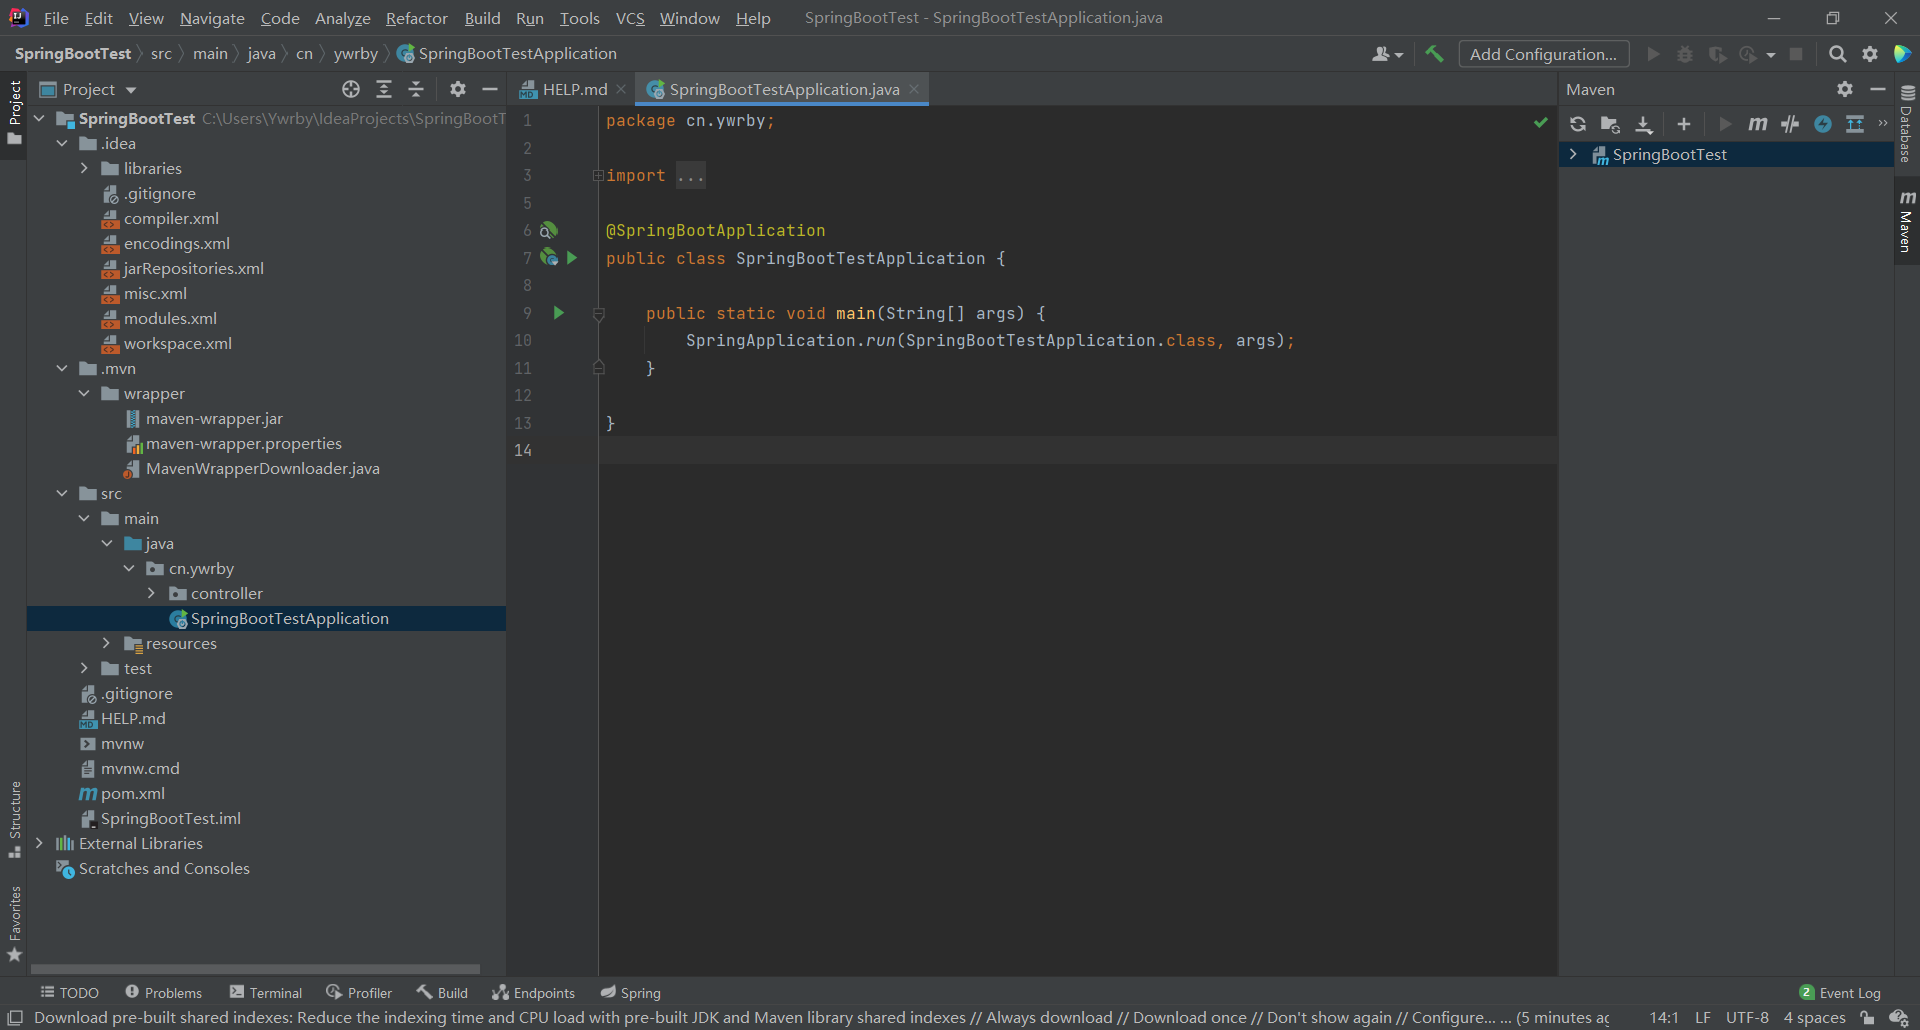The width and height of the screenshot is (1920, 1030).
Task: Click the green inspection checkmark in the editor
Action: pyautogui.click(x=1540, y=122)
